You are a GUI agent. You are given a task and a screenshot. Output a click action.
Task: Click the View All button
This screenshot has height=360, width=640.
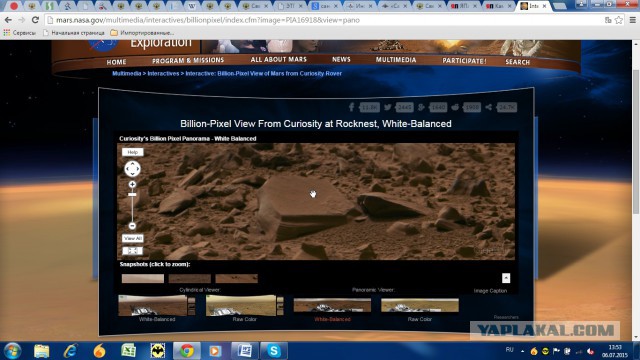coord(133,238)
